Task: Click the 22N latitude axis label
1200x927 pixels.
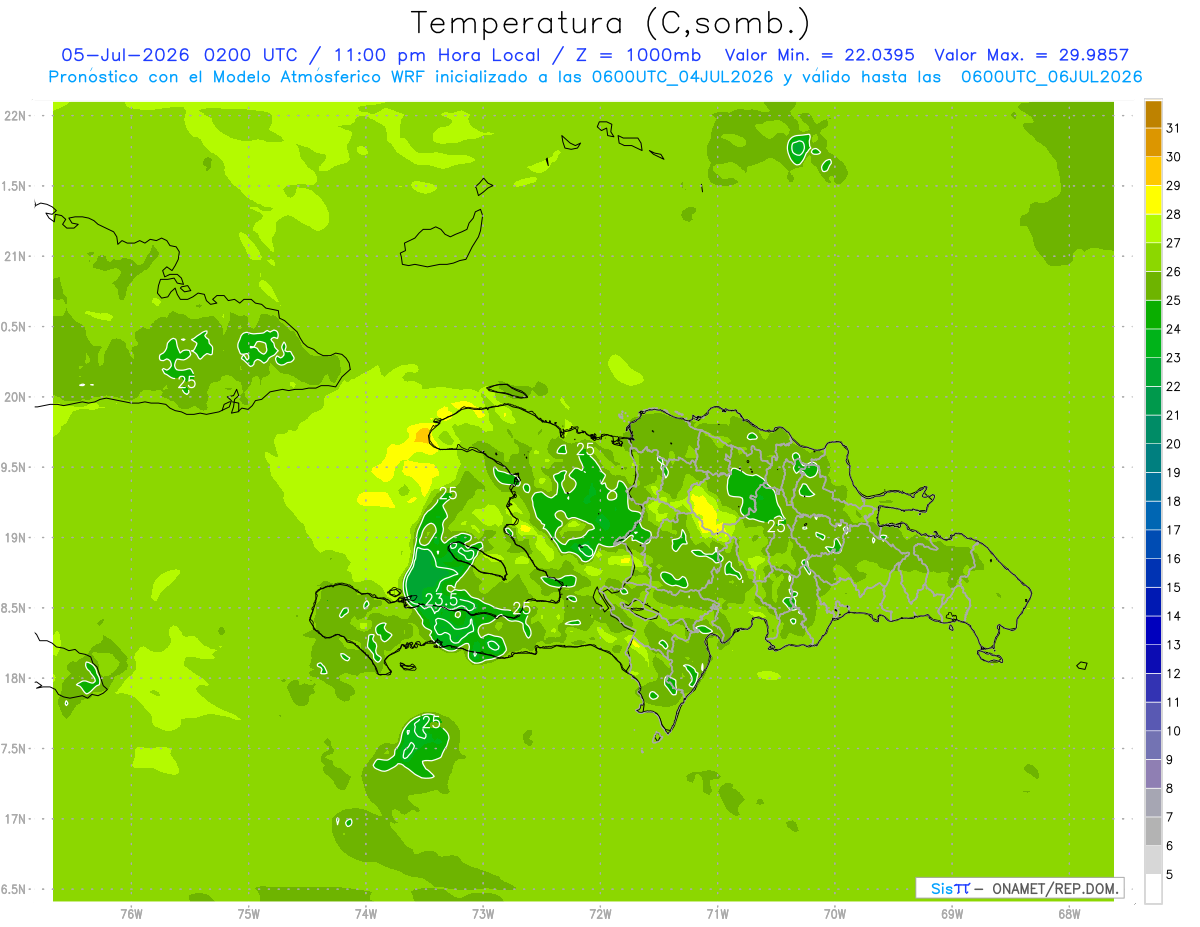Action: coord(16,116)
